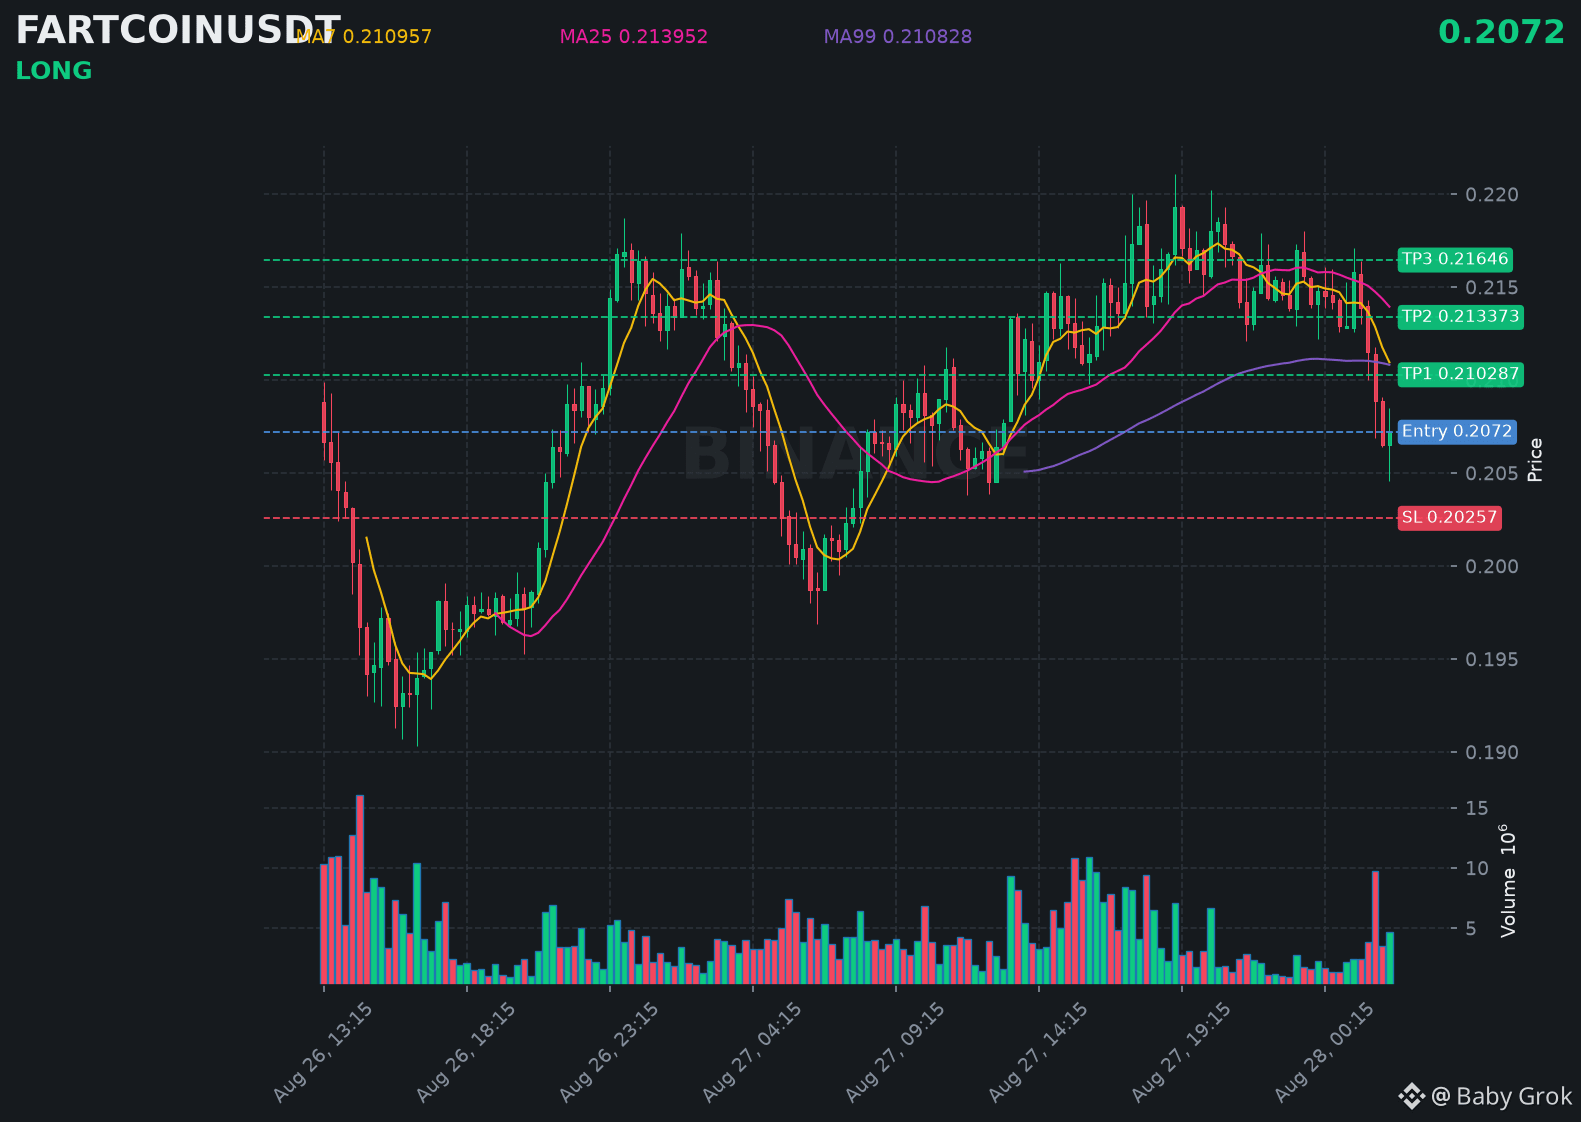1581x1122 pixels.
Task: Click the FARTCOINUSDT symbol title
Action: 178,31
